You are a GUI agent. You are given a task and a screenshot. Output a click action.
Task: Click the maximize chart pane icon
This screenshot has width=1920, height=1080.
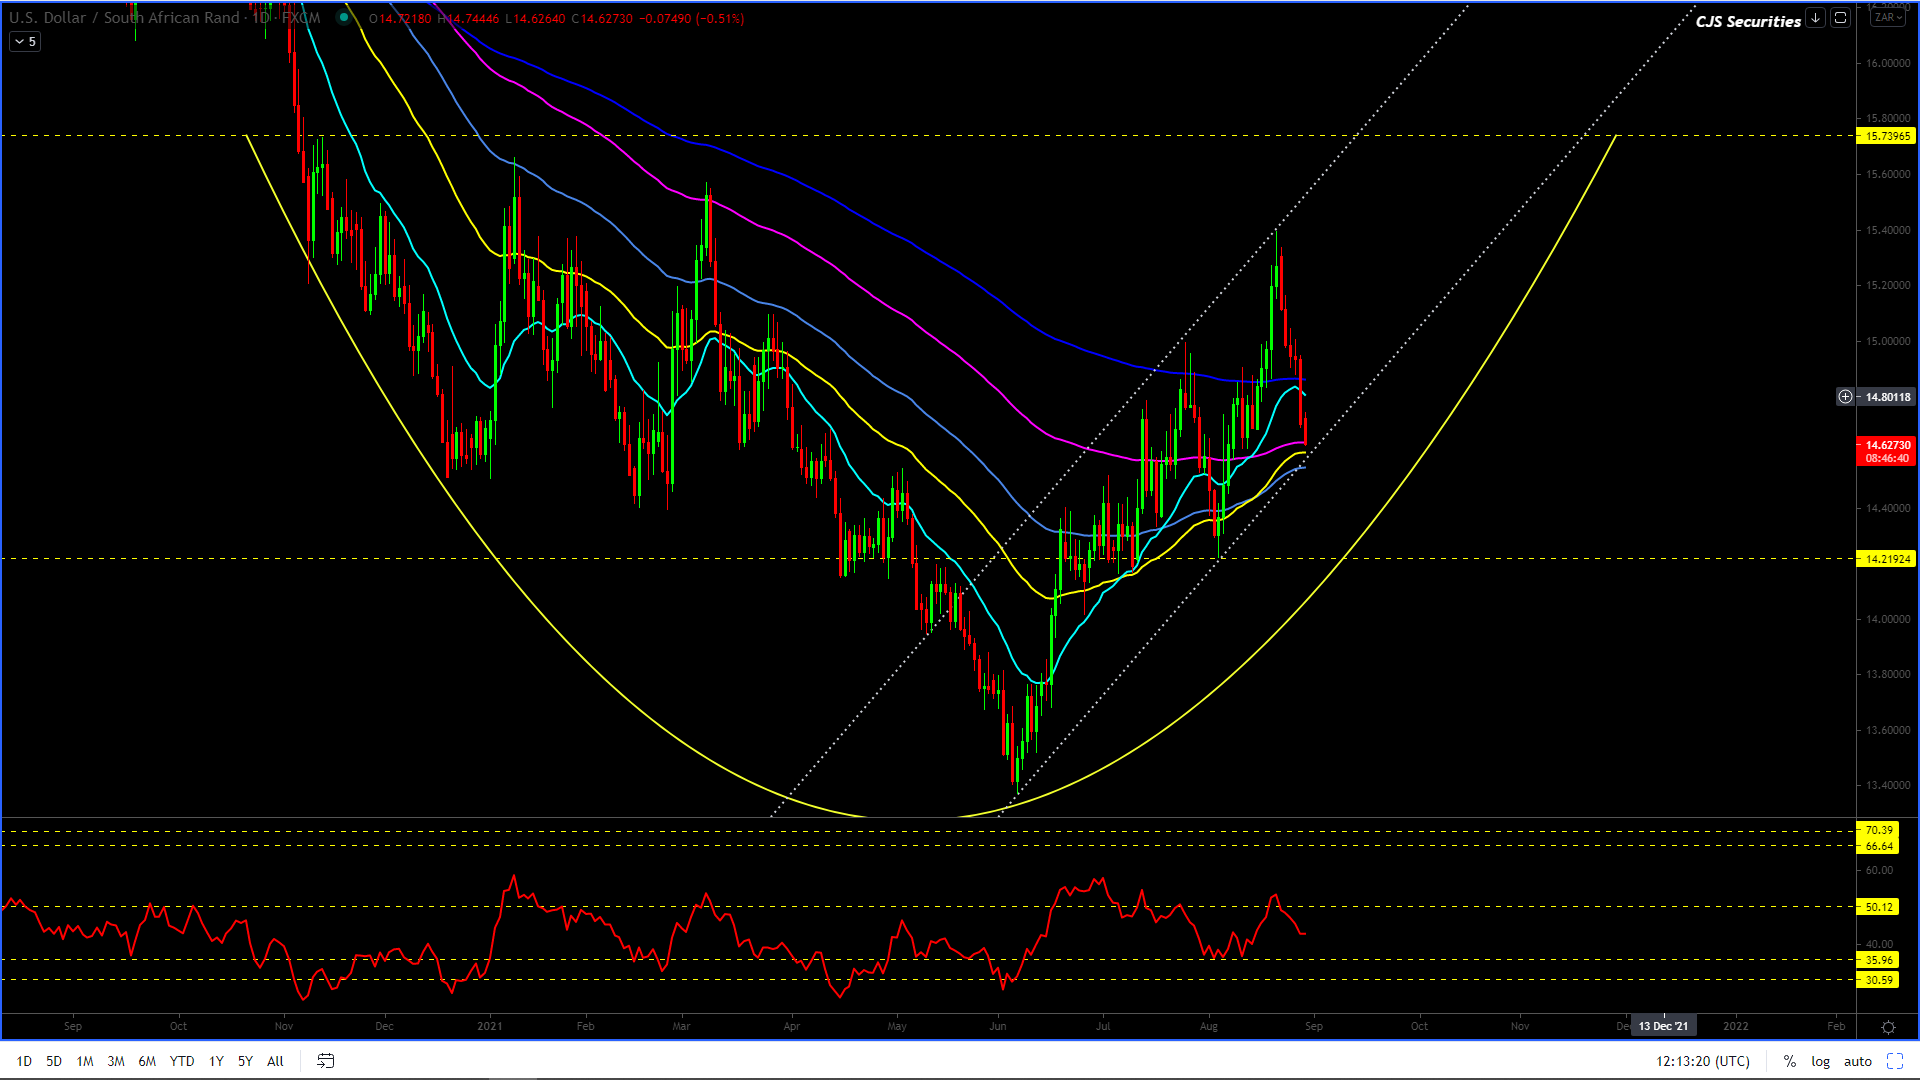(1840, 18)
